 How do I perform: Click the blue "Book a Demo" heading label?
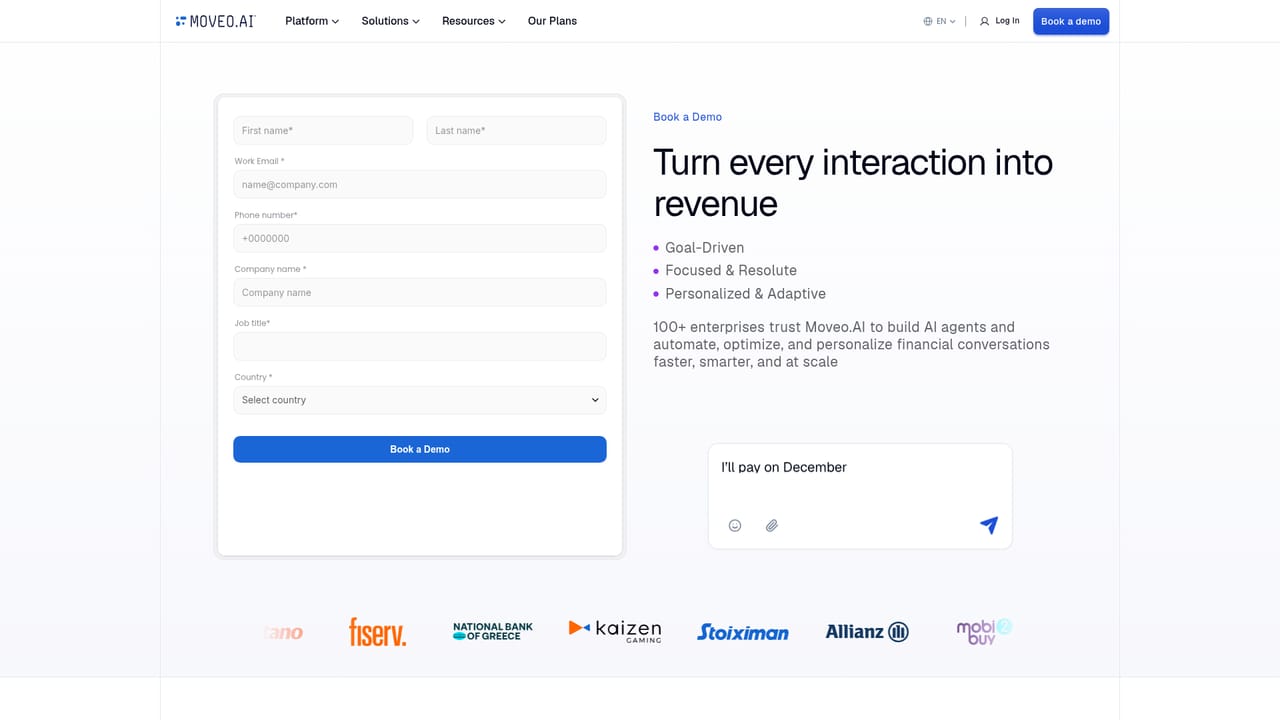pos(688,117)
